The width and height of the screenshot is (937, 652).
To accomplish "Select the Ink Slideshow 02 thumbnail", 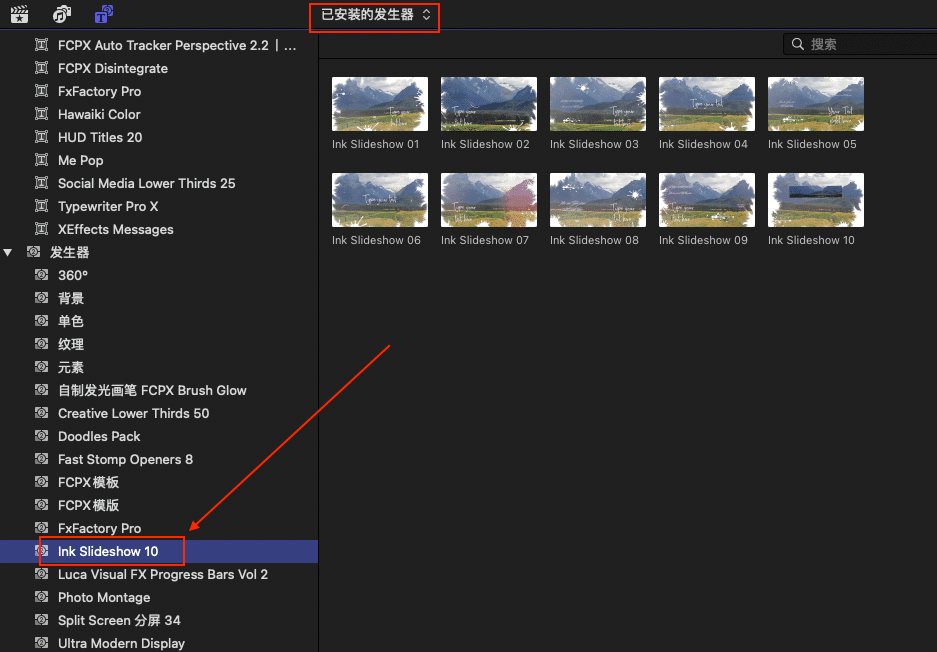I will [x=489, y=104].
